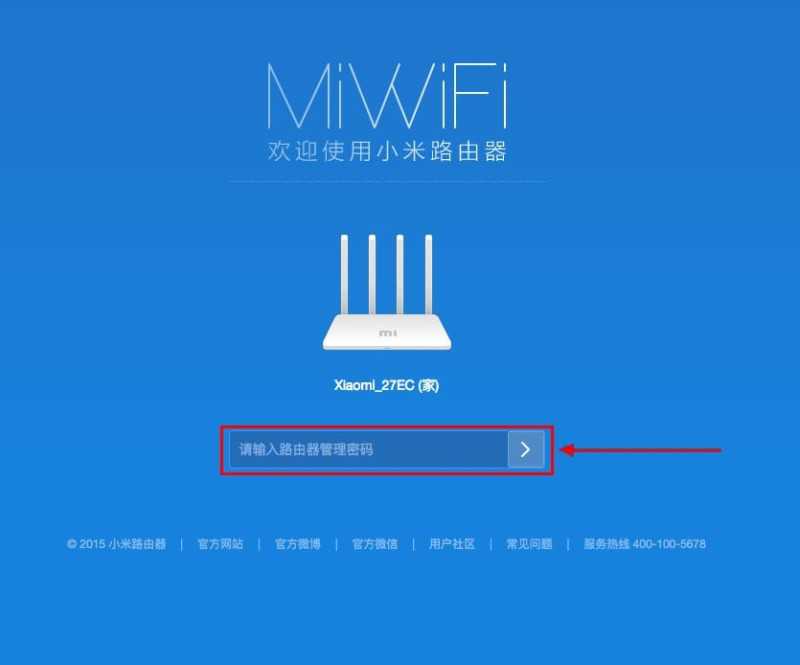This screenshot has height=665, width=800.
Task: Click the © 2015 小米路由器 copyright text
Action: click(116, 544)
